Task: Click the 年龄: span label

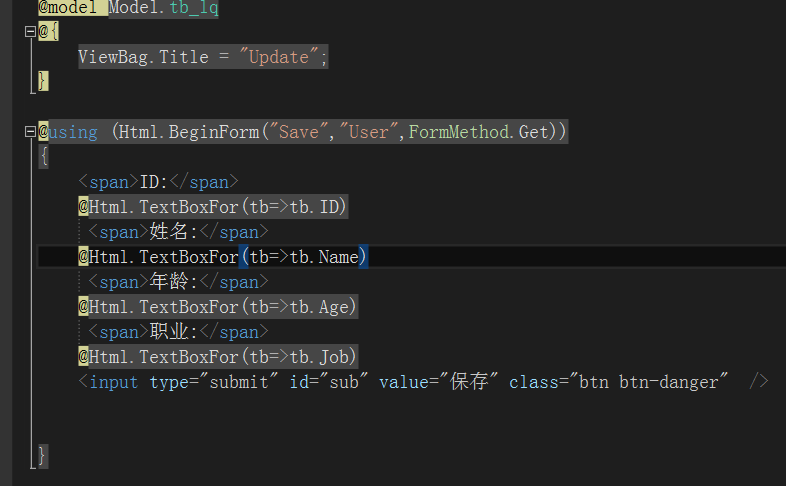Action: 178,282
